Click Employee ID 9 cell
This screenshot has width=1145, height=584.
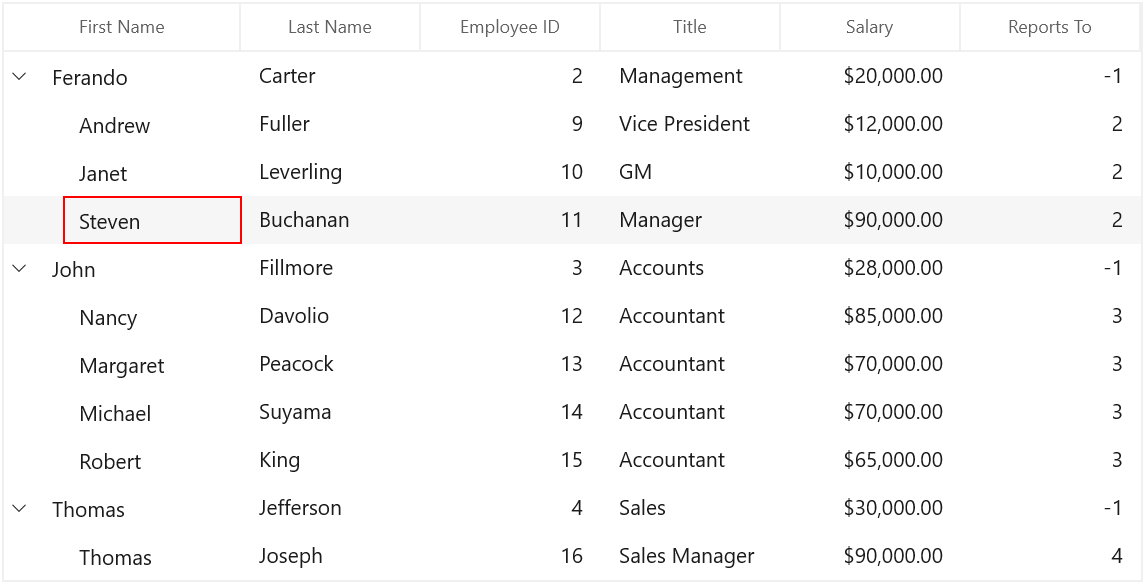[x=510, y=123]
